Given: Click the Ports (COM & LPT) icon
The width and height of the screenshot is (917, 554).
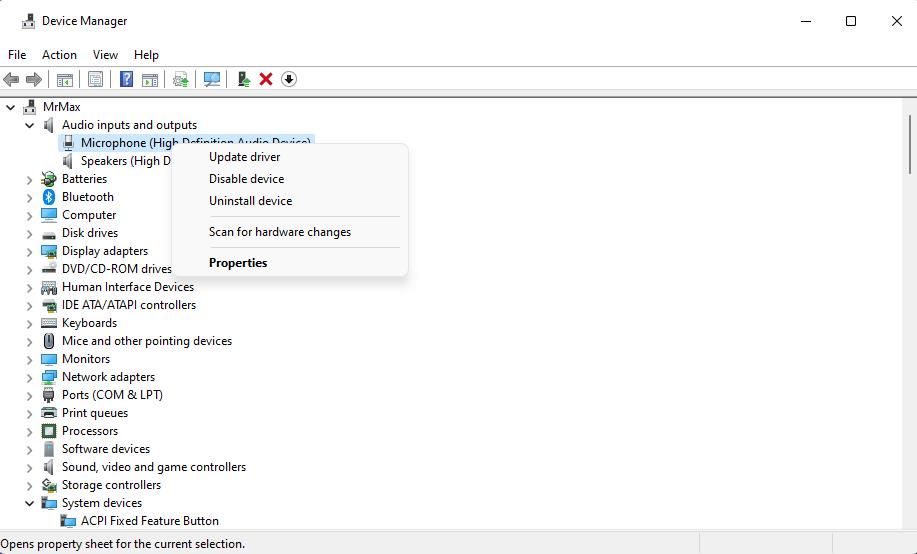Looking at the screenshot, I should 49,395.
